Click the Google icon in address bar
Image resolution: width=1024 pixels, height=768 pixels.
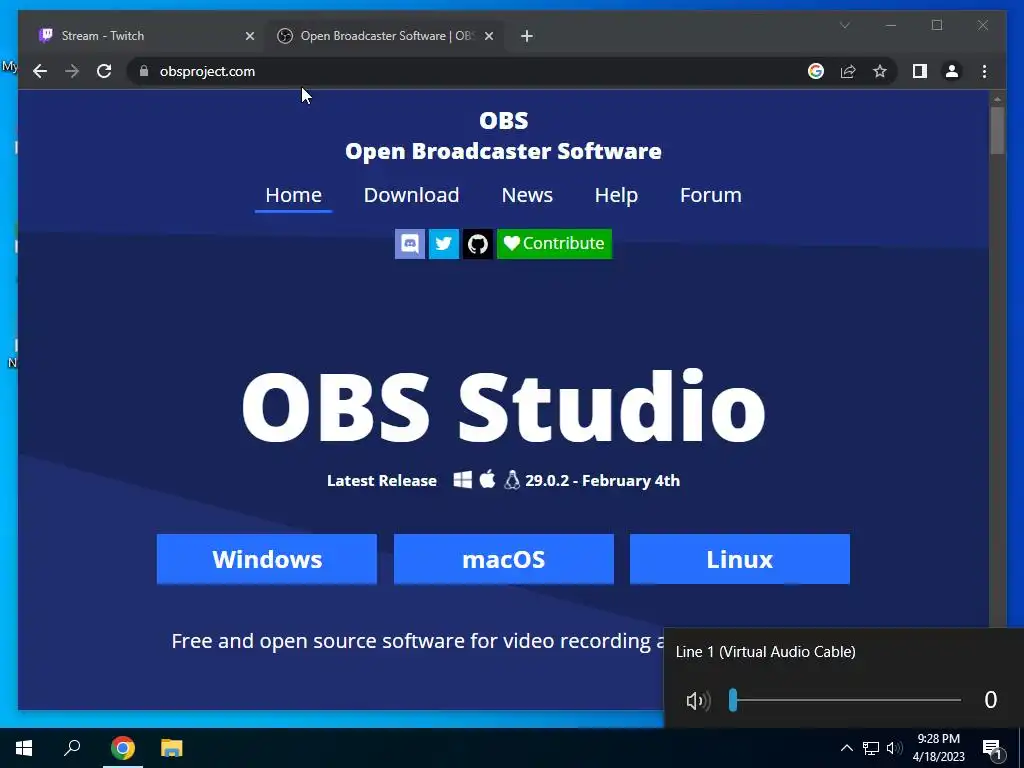(816, 71)
